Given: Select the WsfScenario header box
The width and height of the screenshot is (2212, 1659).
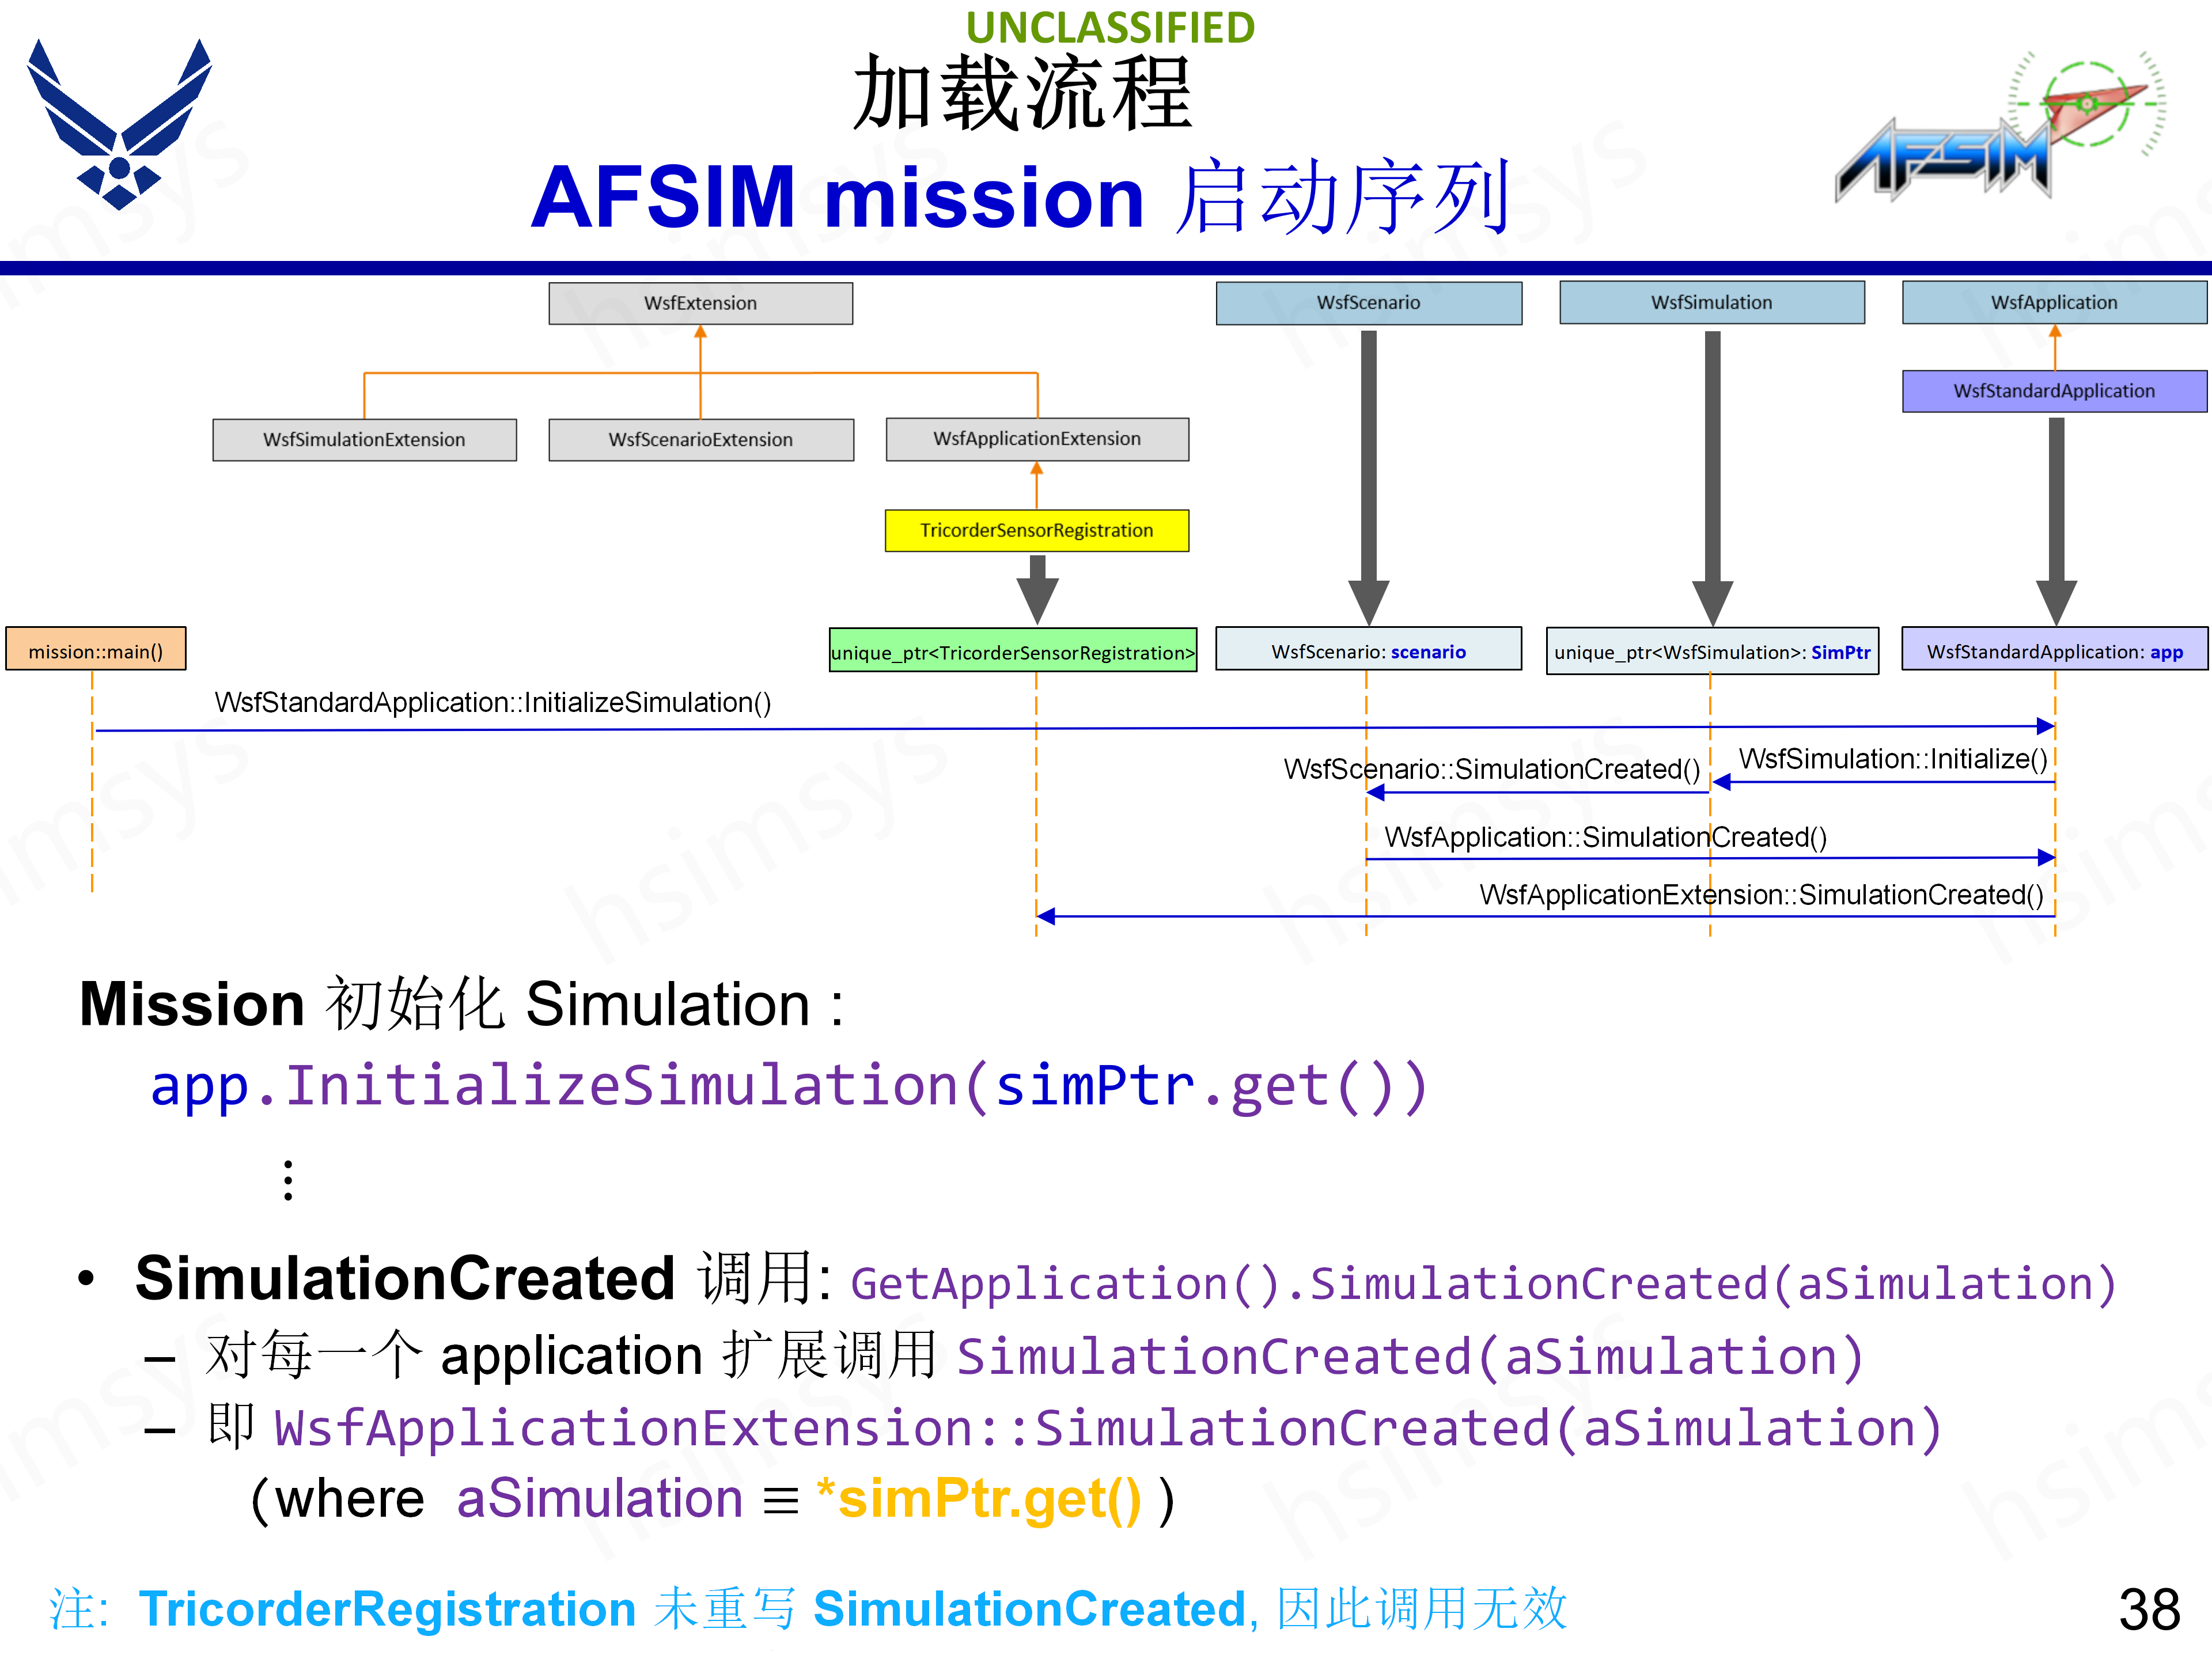Looking at the screenshot, I should [x=1368, y=302].
